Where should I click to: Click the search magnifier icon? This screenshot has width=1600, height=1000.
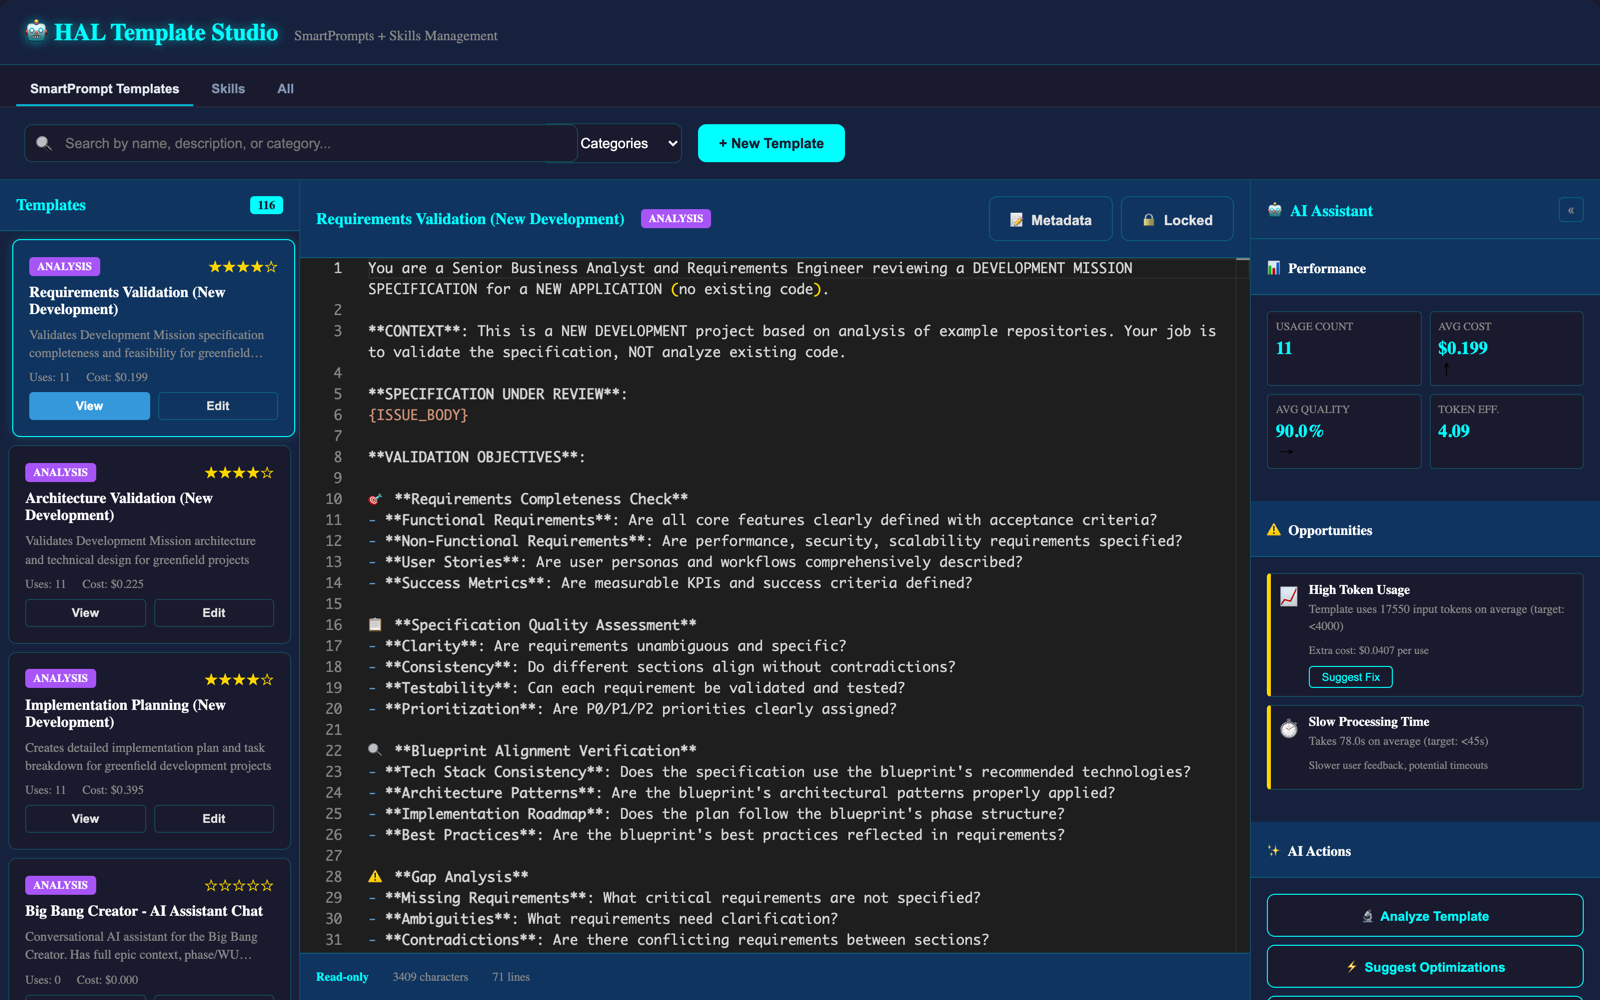pyautogui.click(x=44, y=143)
